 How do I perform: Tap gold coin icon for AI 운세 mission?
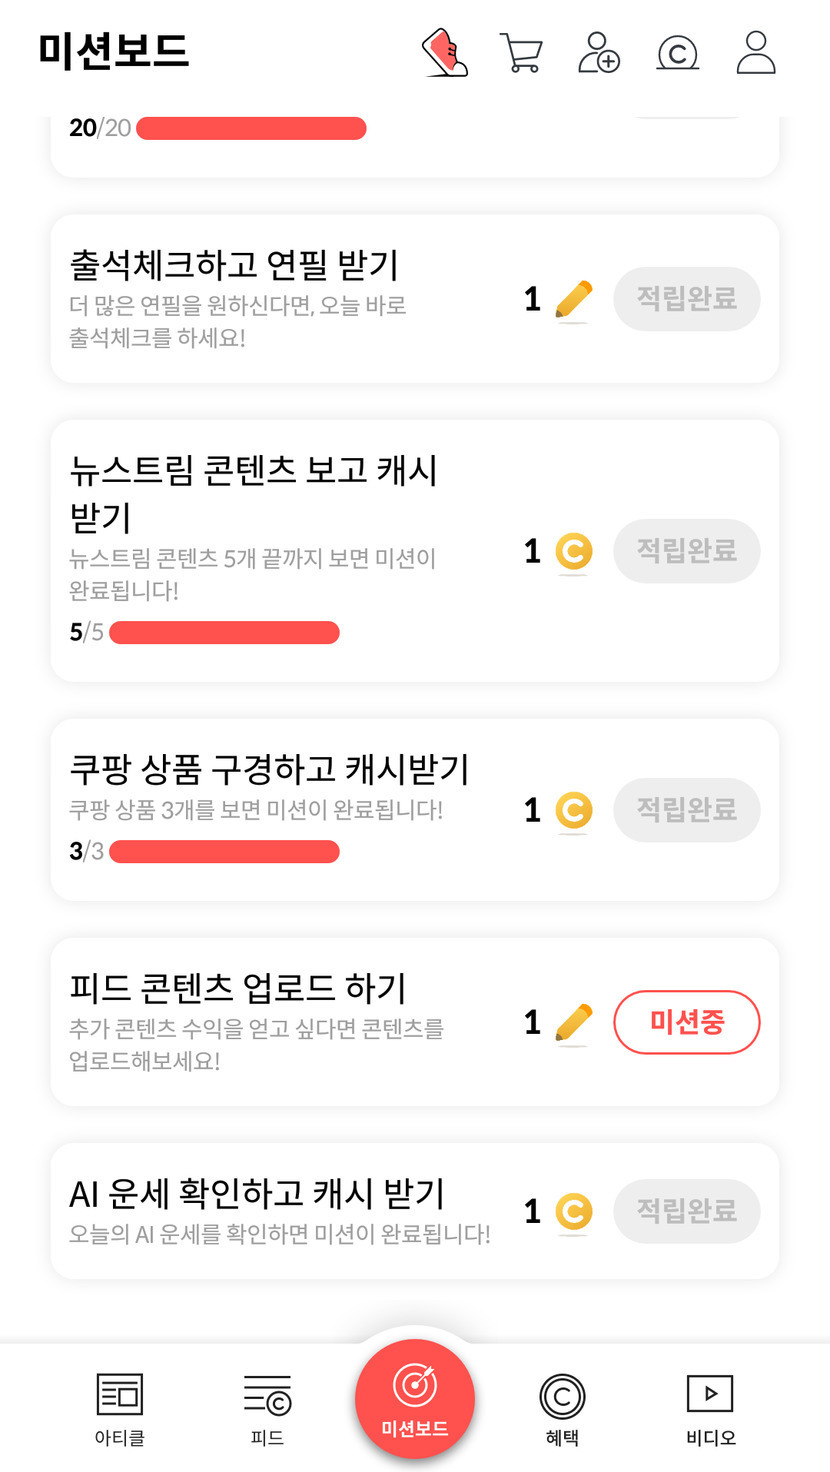point(573,1211)
